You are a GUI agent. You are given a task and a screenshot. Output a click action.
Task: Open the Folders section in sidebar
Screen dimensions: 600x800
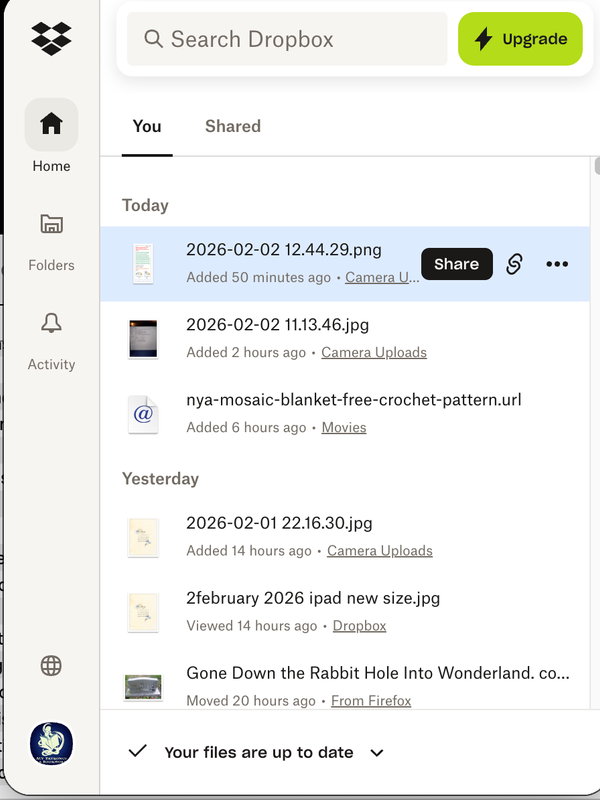point(51,224)
